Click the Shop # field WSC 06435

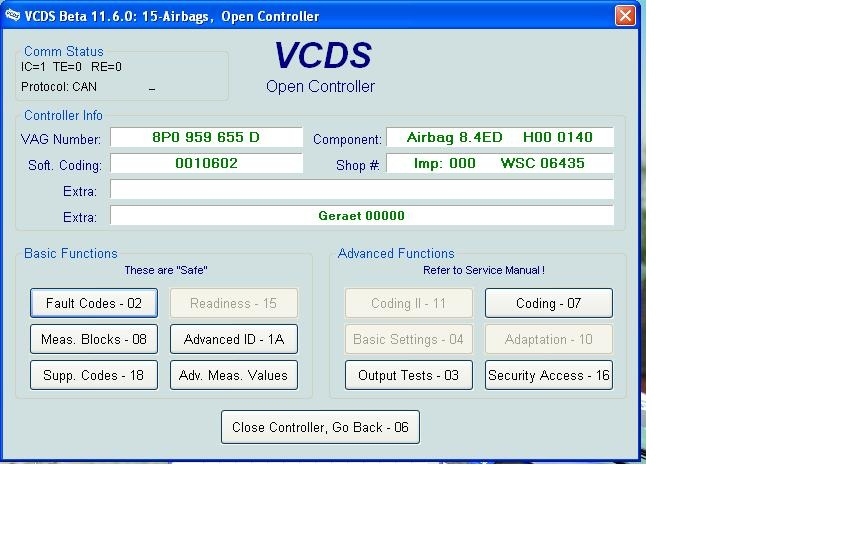(x=500, y=163)
